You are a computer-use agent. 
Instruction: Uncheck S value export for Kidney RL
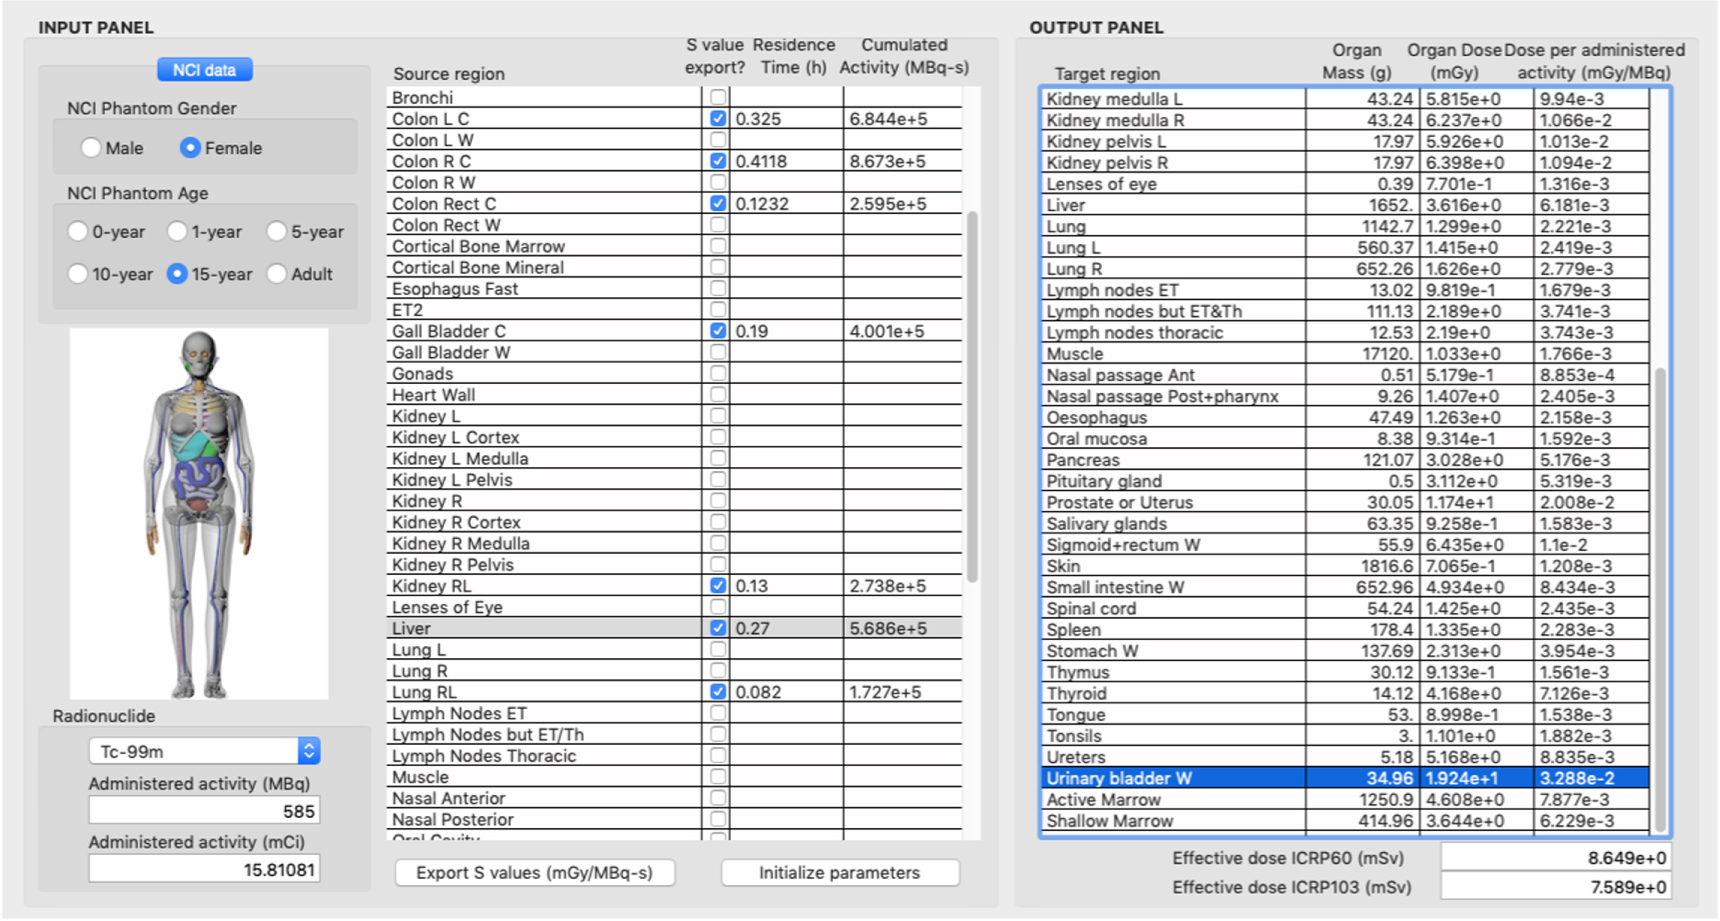click(x=718, y=586)
